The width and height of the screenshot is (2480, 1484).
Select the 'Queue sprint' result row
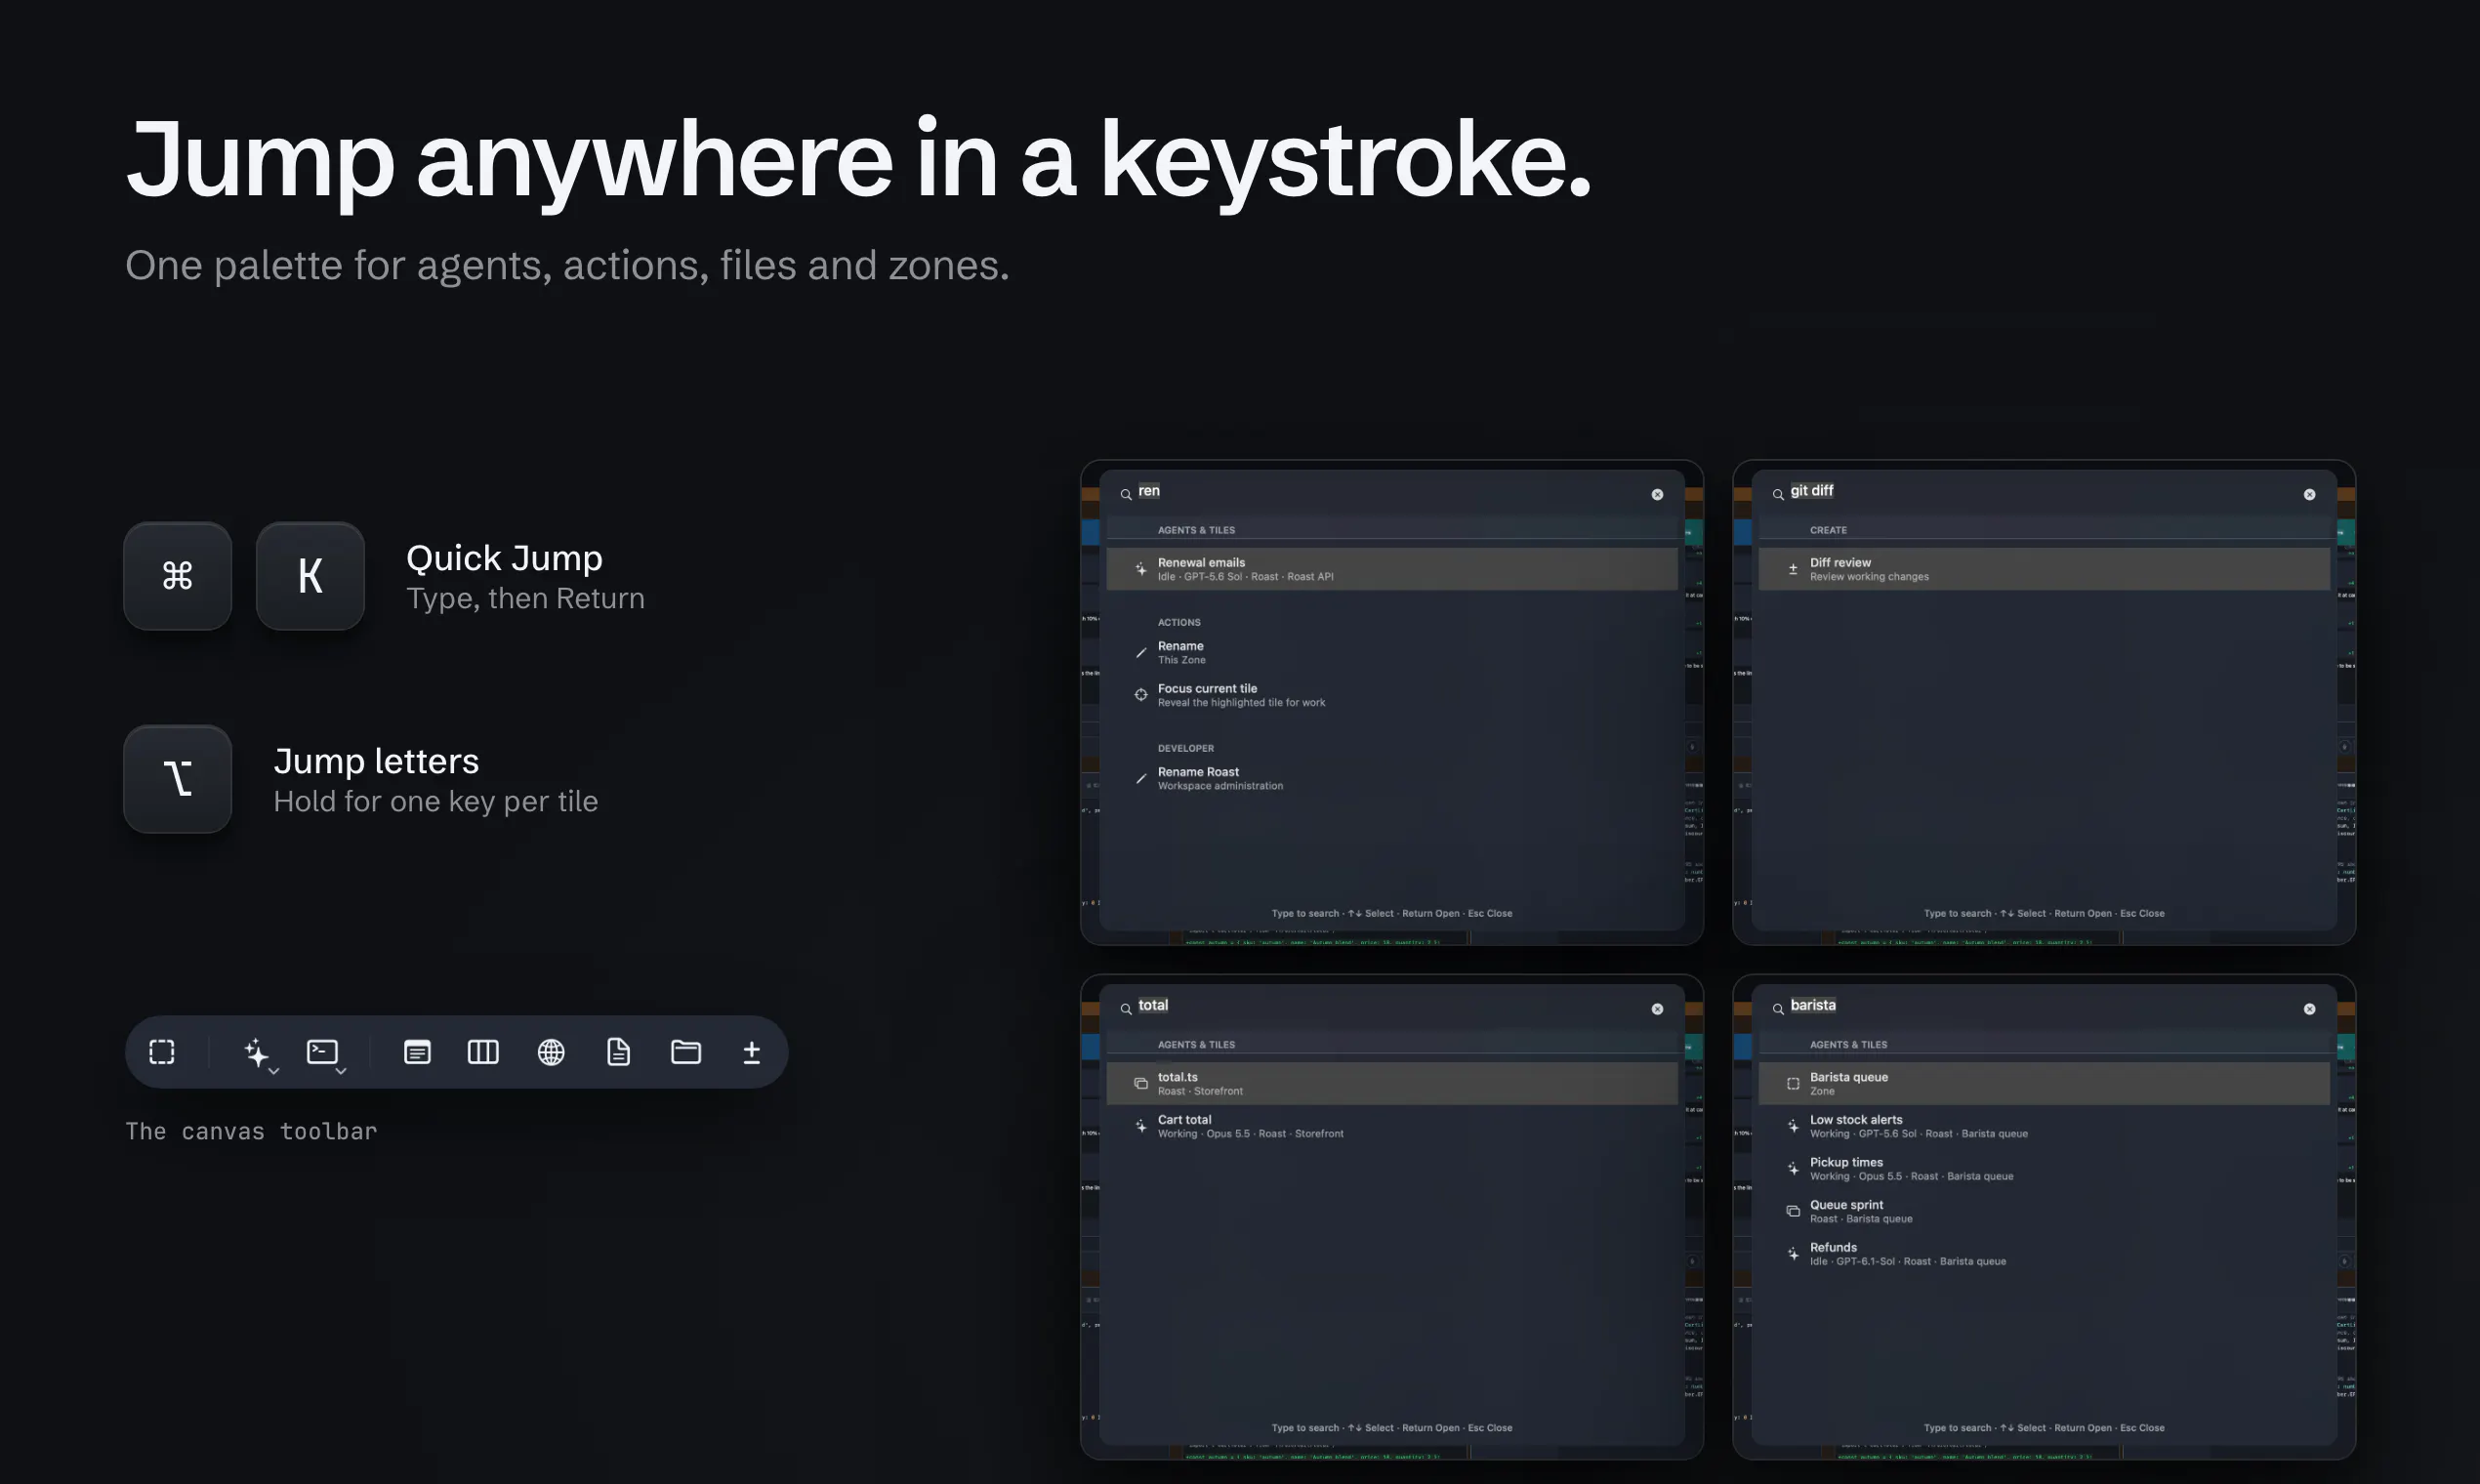click(x=2044, y=1211)
